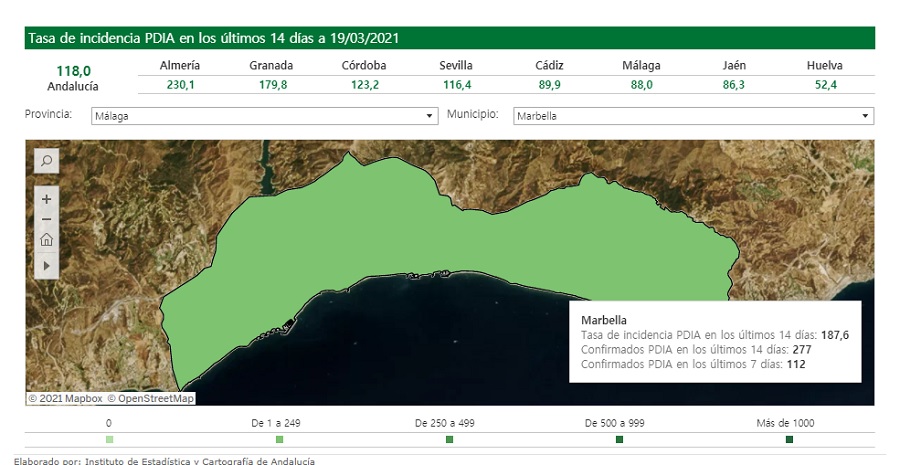Click Huelva incidence value 52,4
The image size is (900, 465).
825,85
